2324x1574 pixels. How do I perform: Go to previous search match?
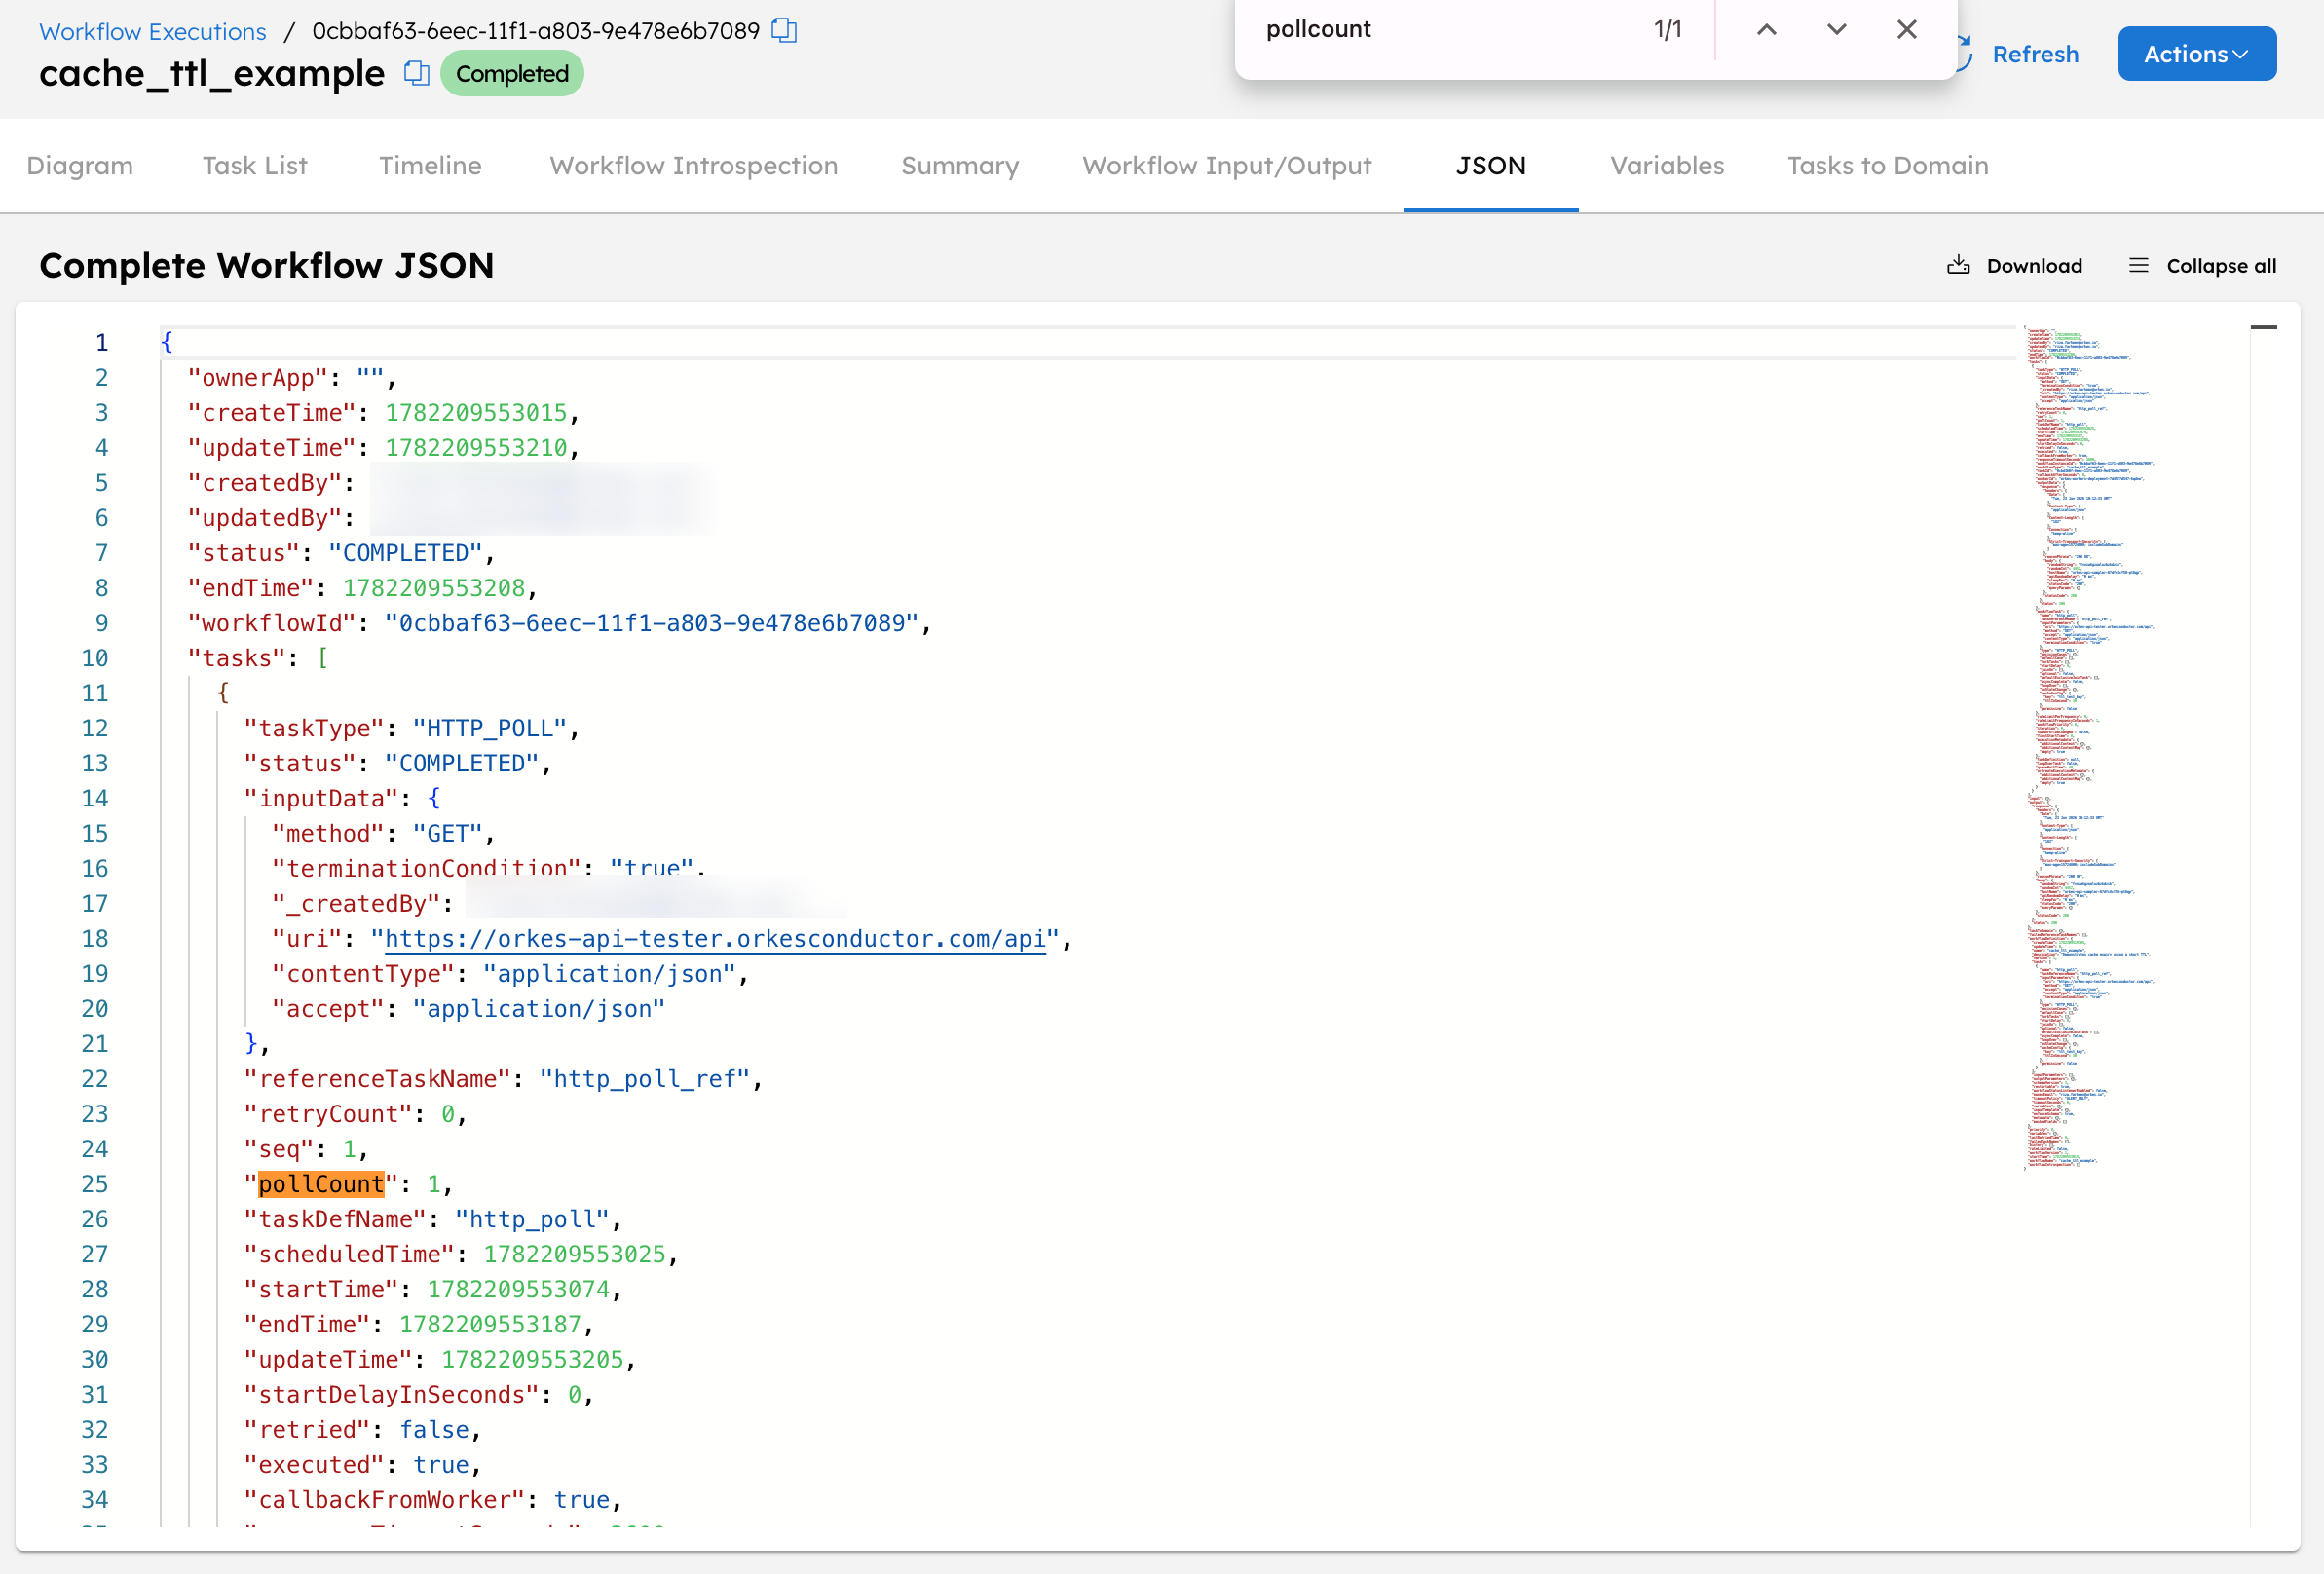1767,30
